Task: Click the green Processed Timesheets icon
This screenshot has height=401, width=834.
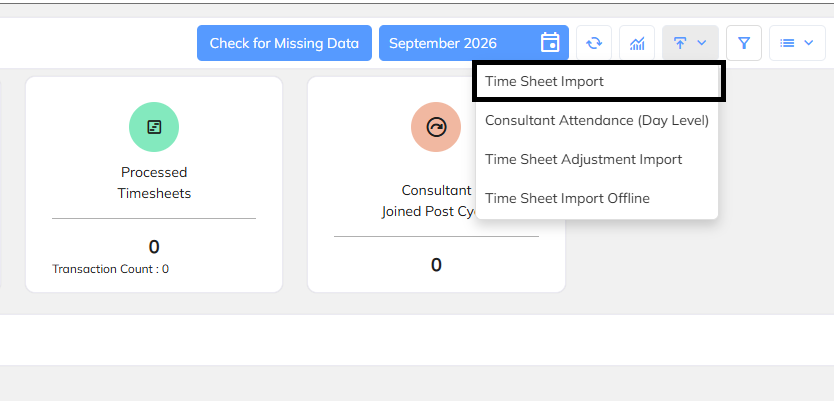Action: [x=154, y=127]
